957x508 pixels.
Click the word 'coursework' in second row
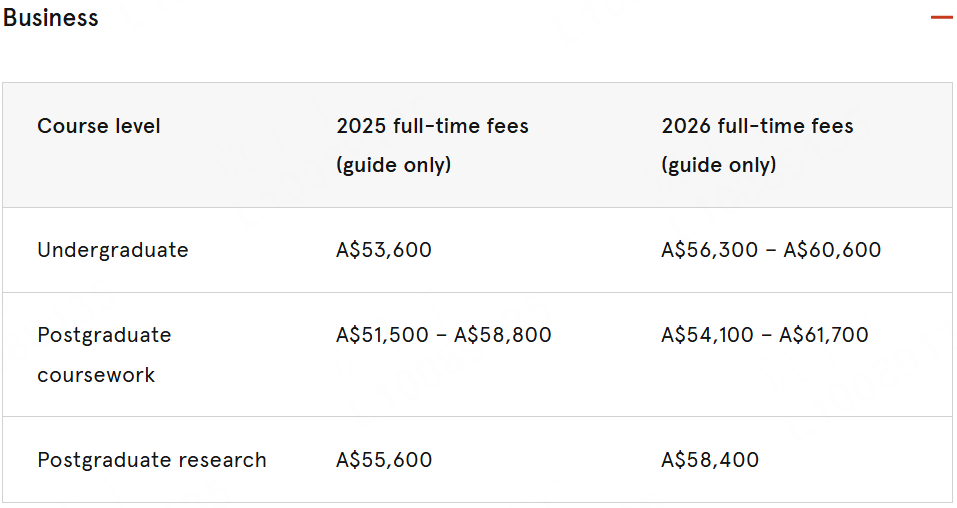(96, 375)
